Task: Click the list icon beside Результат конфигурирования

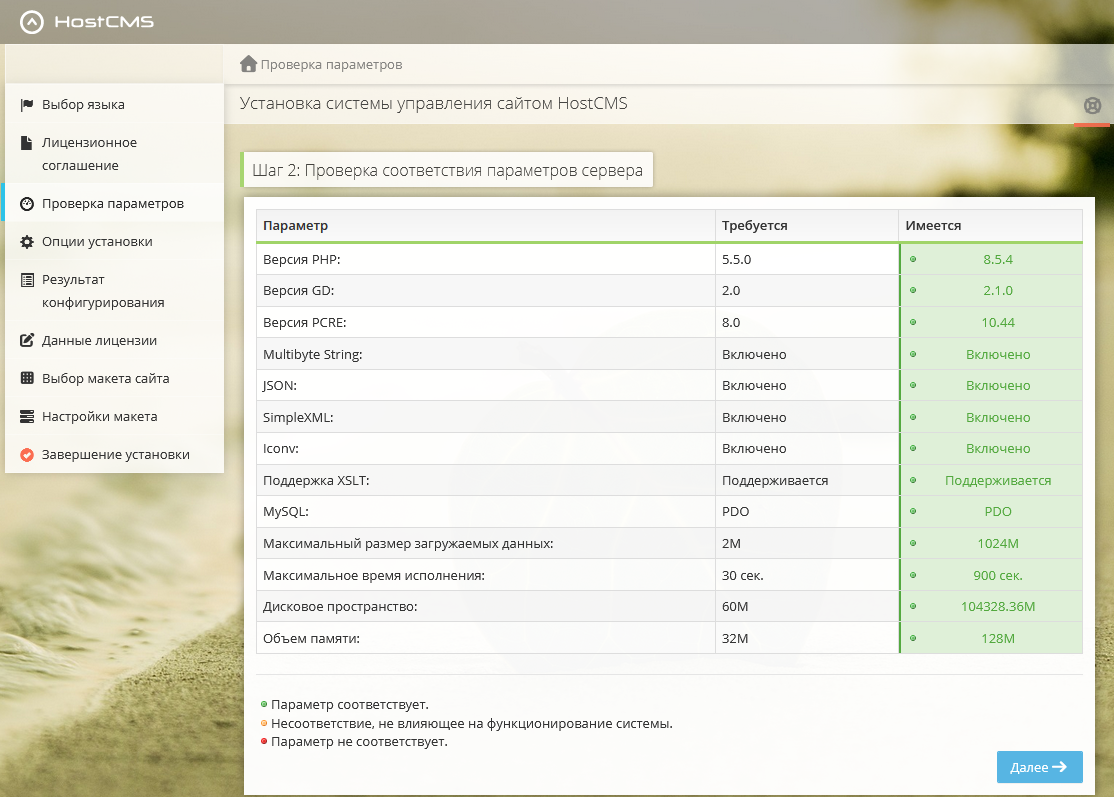Action: [x=27, y=280]
